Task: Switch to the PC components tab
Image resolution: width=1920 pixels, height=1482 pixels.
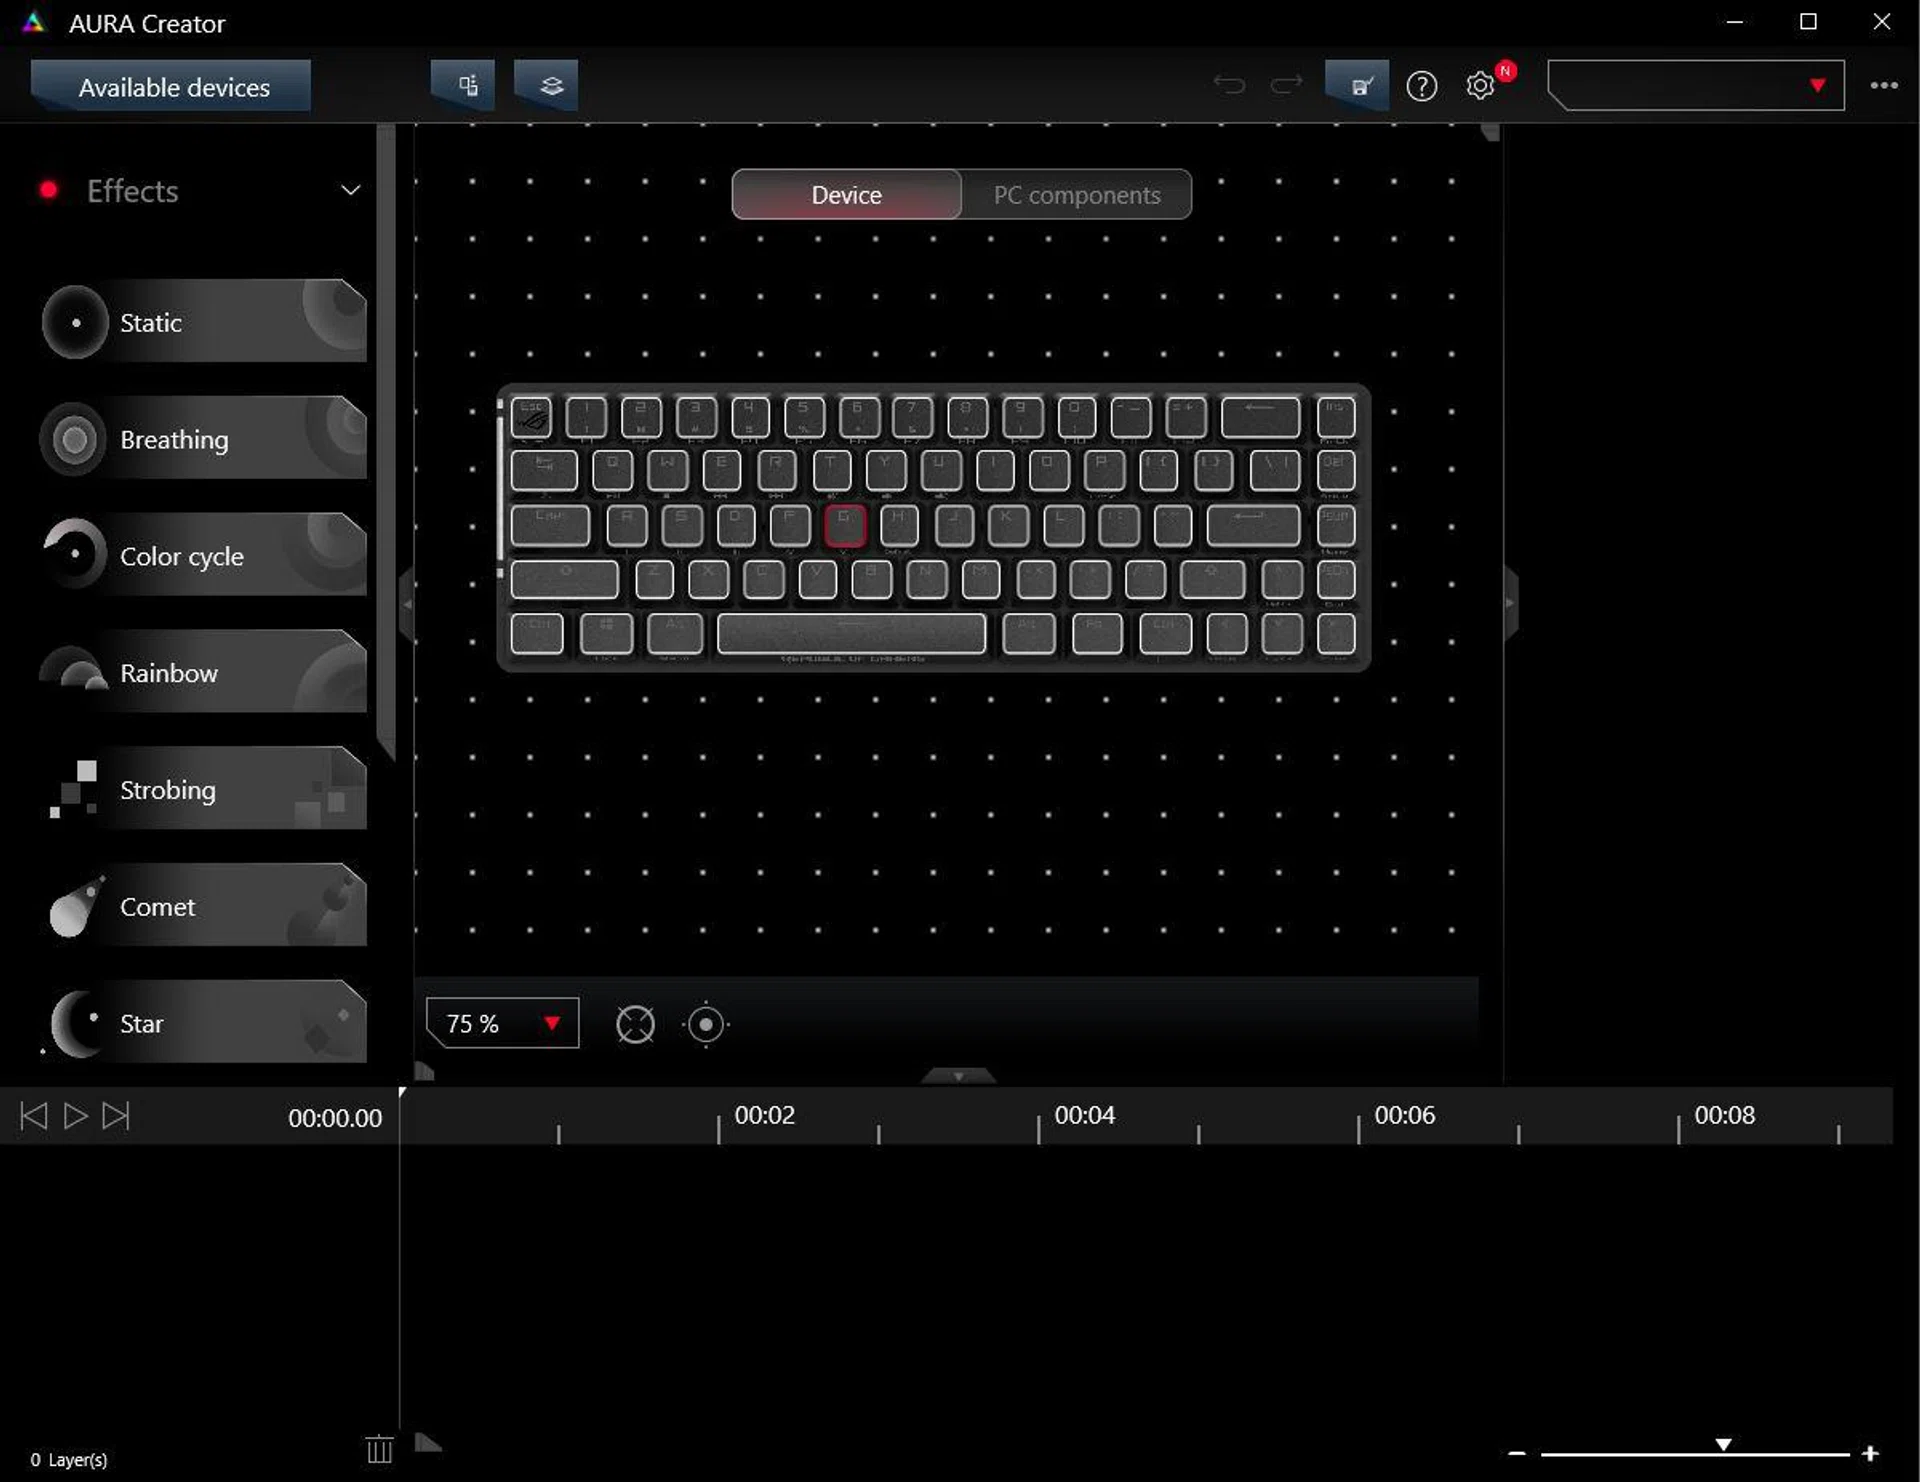Action: pyautogui.click(x=1076, y=195)
